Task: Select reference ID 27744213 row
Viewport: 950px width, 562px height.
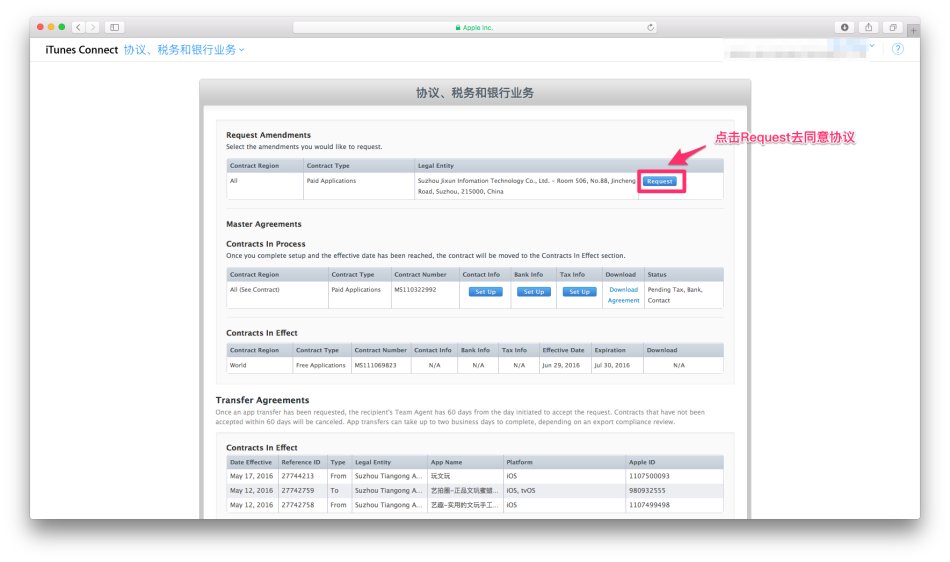Action: [475, 476]
